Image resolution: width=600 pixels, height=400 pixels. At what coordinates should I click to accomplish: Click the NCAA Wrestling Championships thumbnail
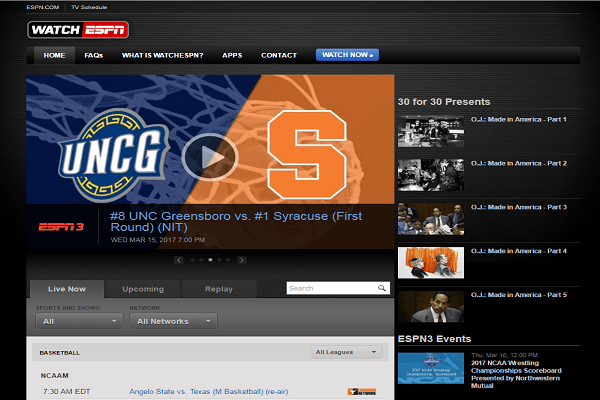pos(431,368)
